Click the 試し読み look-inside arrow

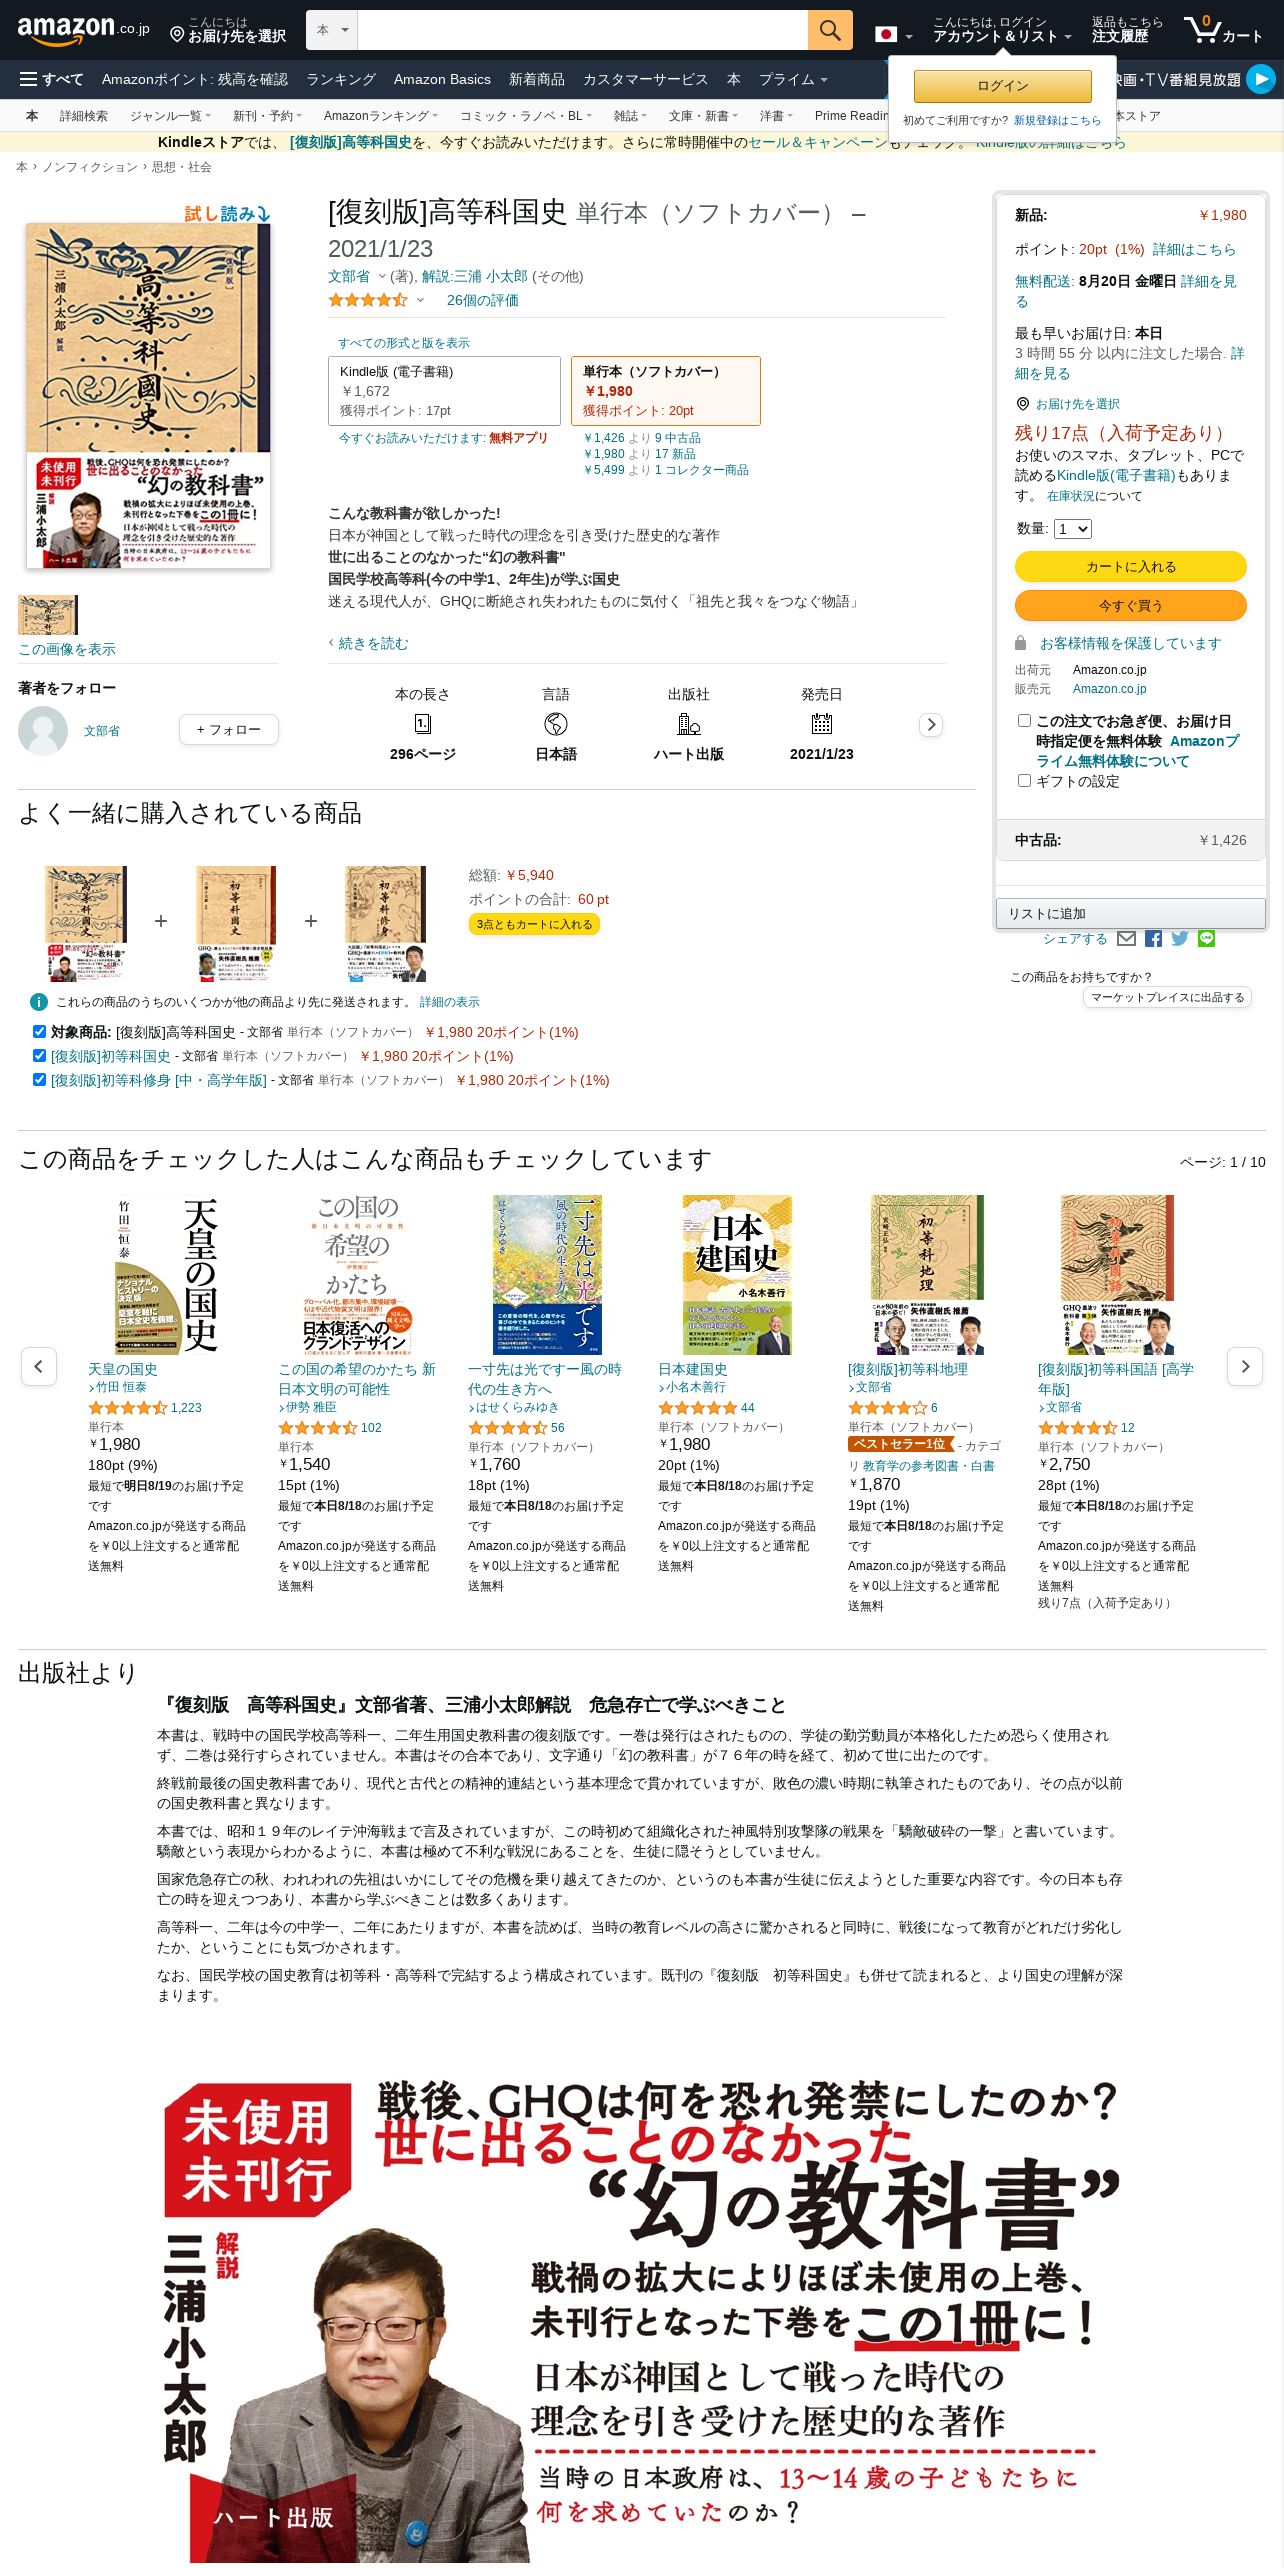coord(228,214)
